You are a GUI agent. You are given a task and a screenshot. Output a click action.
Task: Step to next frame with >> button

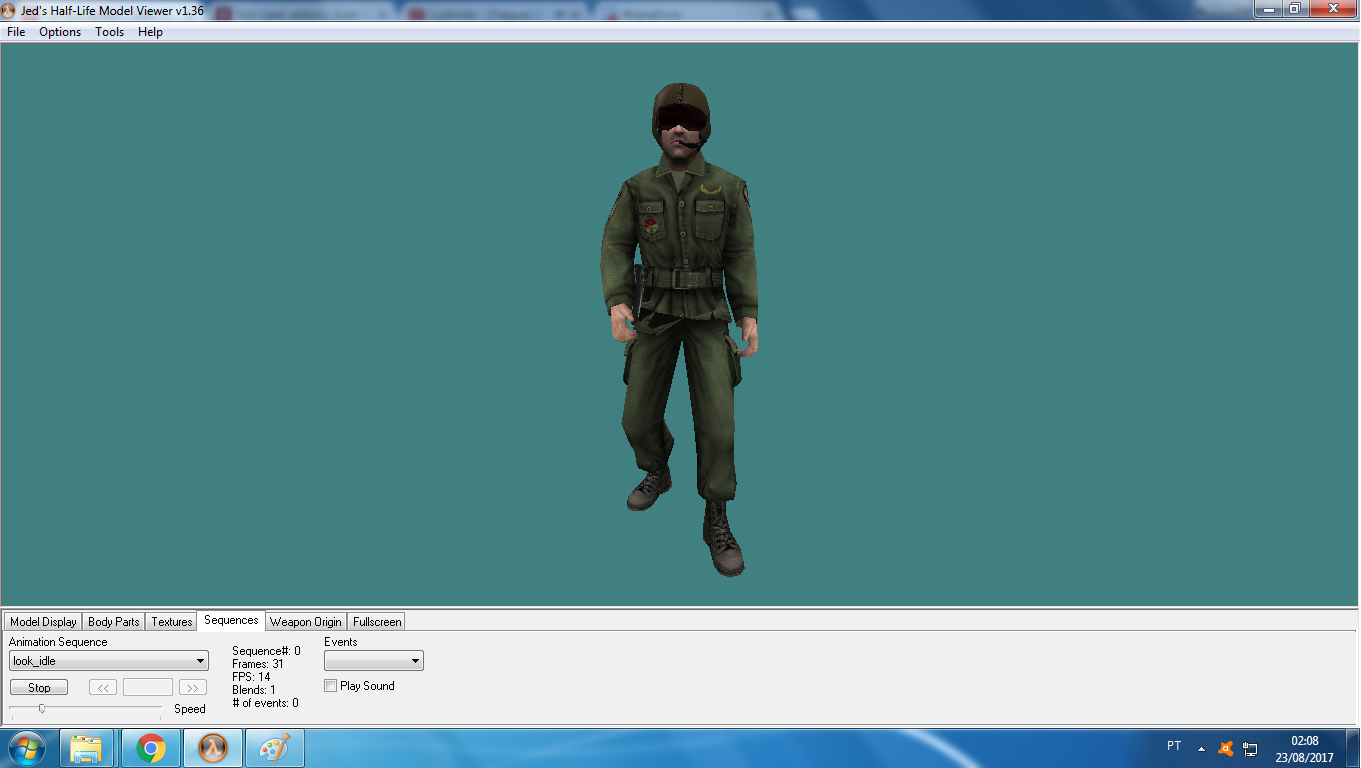tap(193, 688)
